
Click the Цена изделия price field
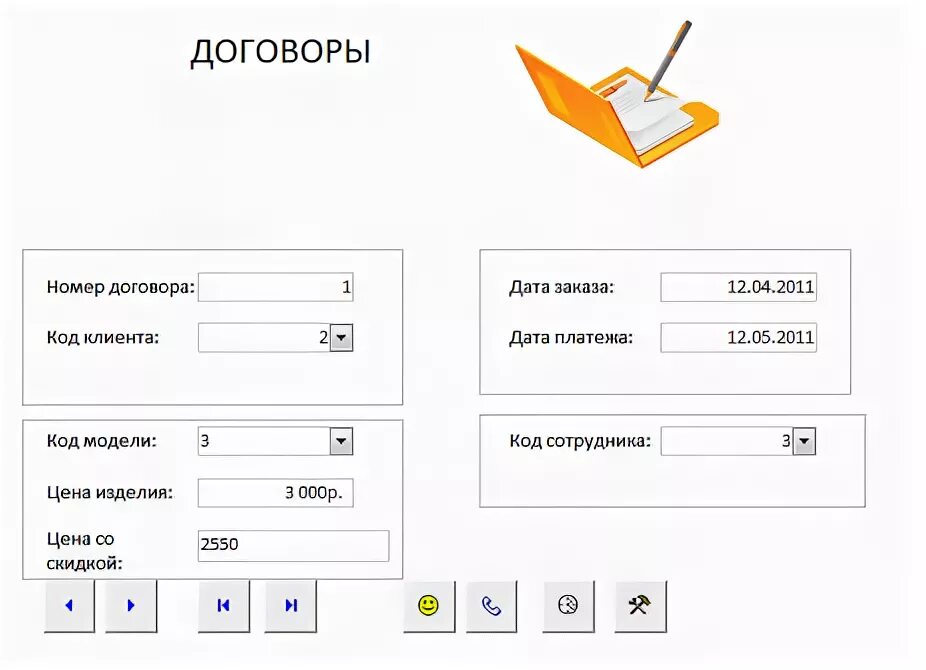click(x=275, y=492)
